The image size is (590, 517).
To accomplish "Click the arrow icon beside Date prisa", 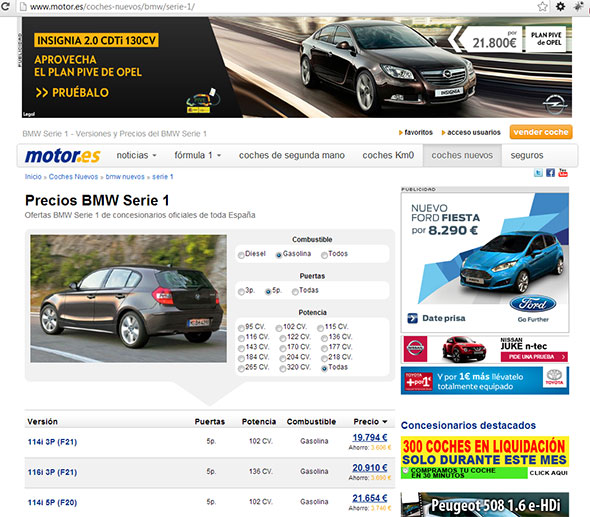I will tap(412, 318).
